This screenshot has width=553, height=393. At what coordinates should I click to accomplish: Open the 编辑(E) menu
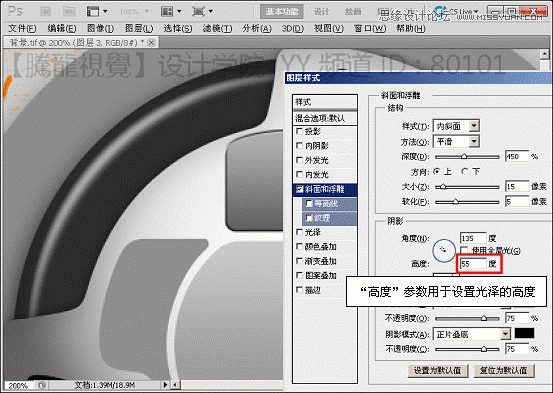[x=62, y=28]
